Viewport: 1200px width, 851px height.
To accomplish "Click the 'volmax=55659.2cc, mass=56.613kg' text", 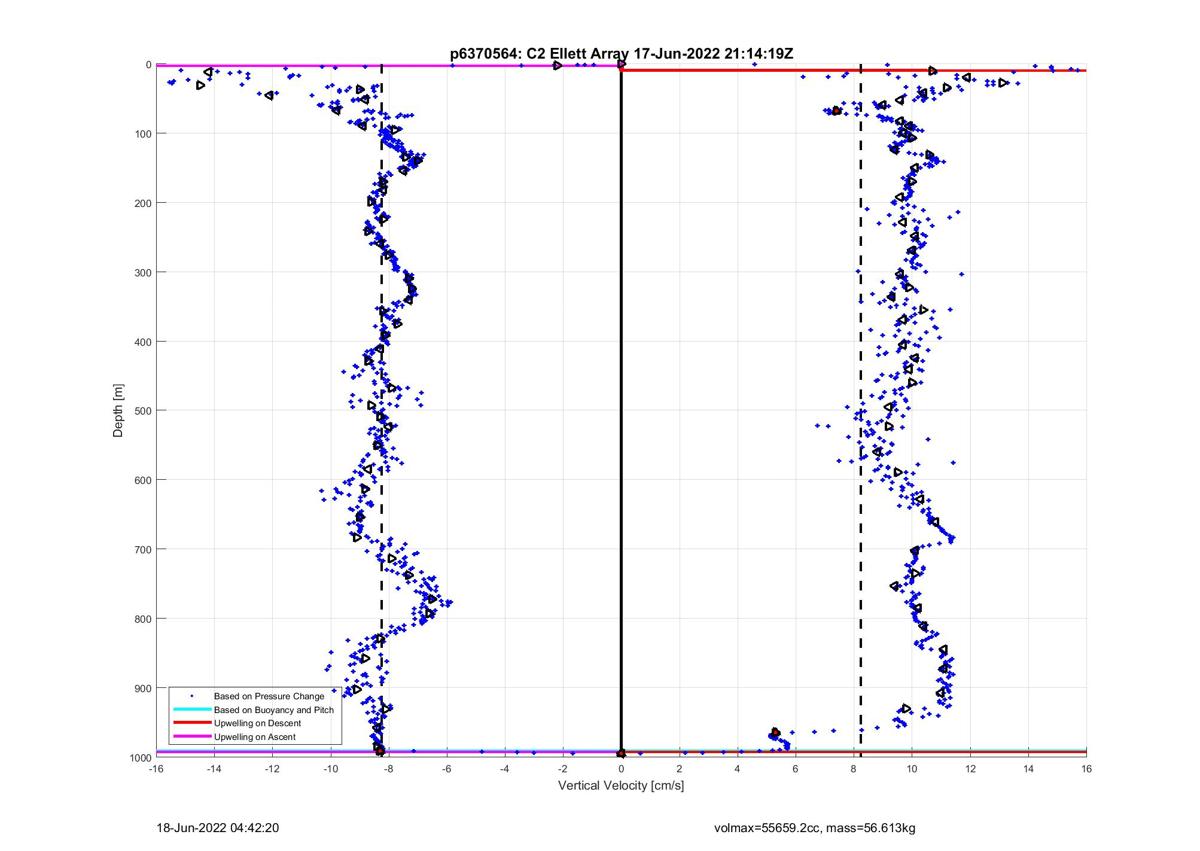I will point(817,828).
